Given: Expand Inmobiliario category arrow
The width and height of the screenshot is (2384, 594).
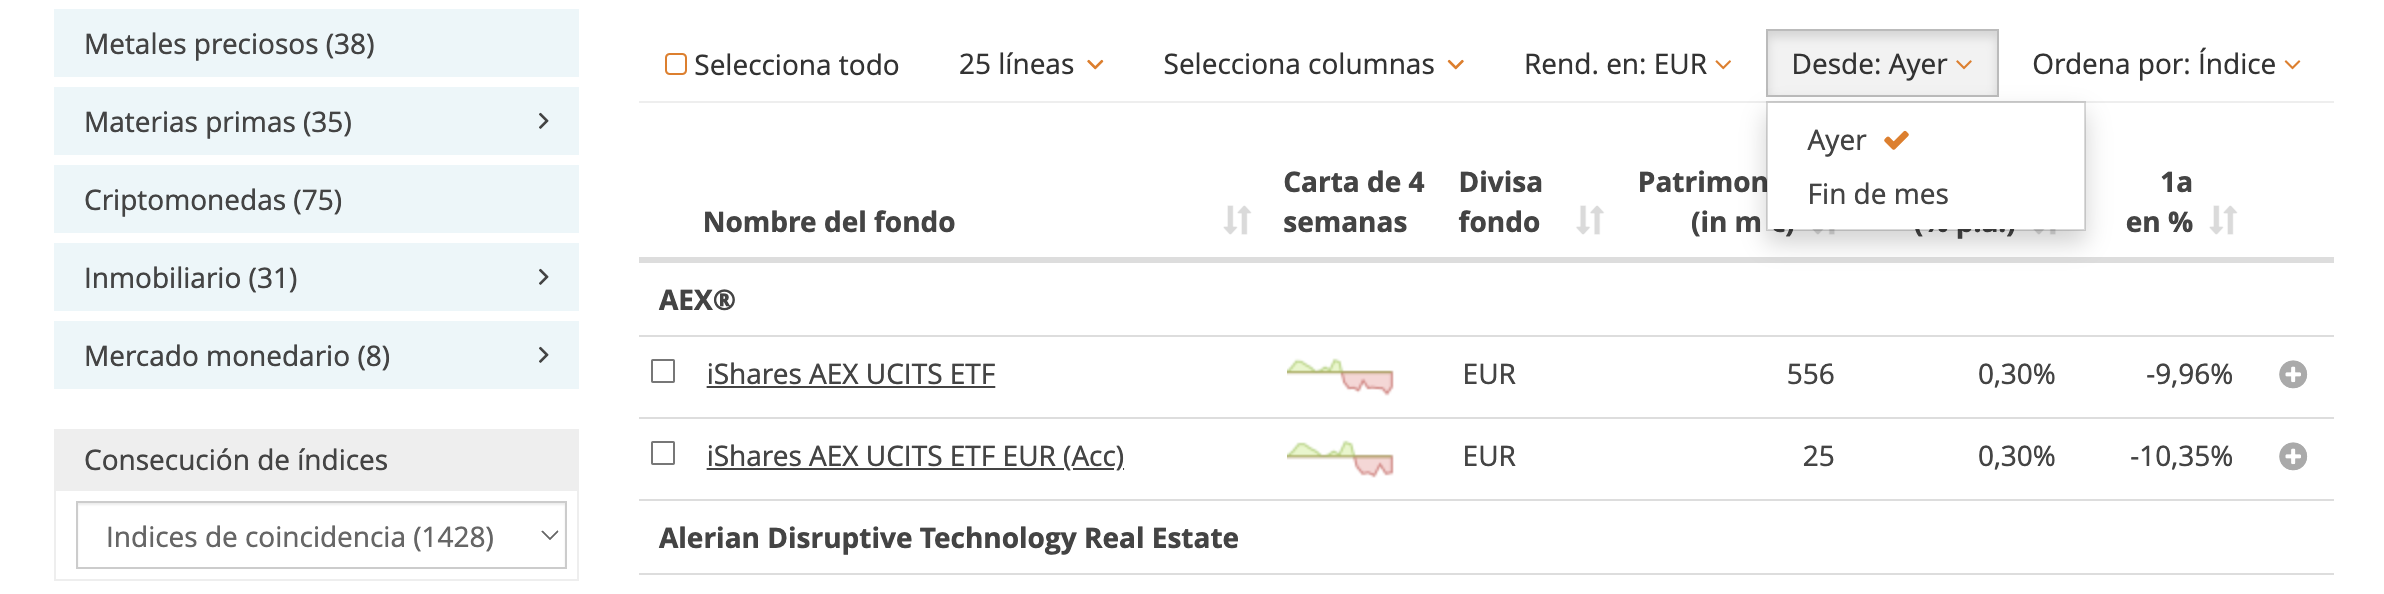Looking at the screenshot, I should pyautogui.click(x=543, y=277).
